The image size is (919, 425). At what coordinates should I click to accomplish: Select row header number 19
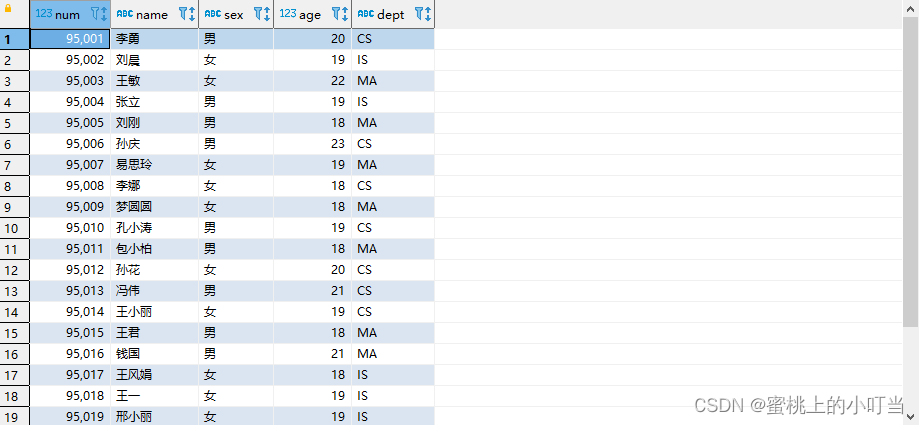[15, 417]
